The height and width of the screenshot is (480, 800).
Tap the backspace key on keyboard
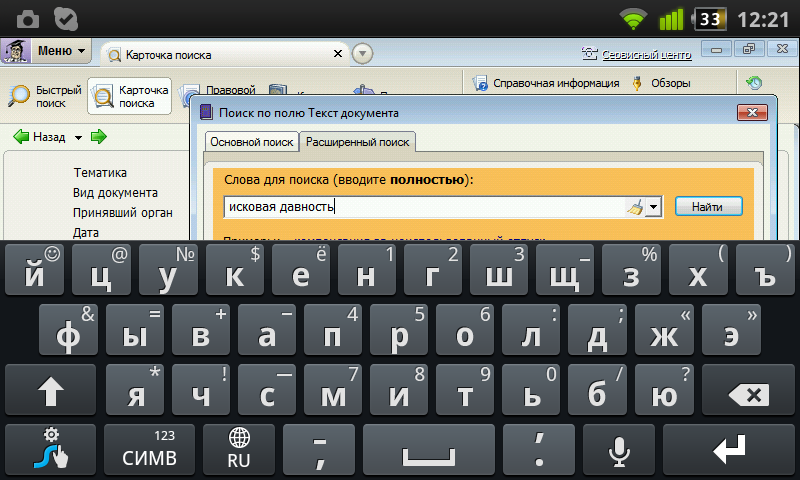[748, 390]
